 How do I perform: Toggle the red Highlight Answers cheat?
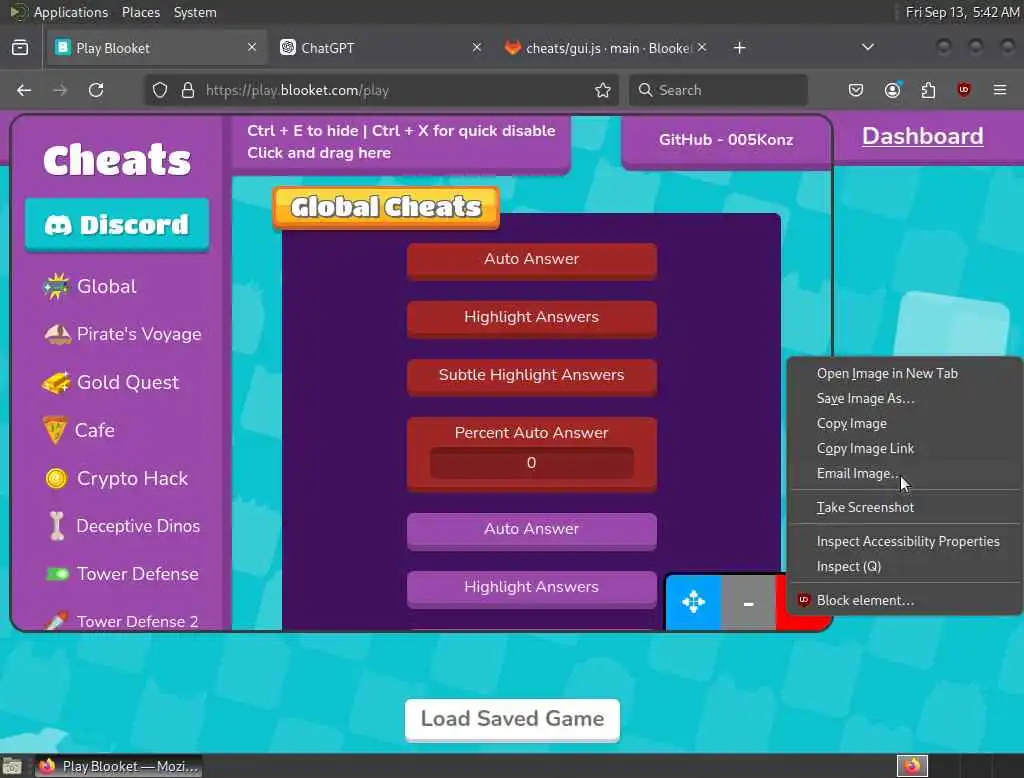click(532, 318)
